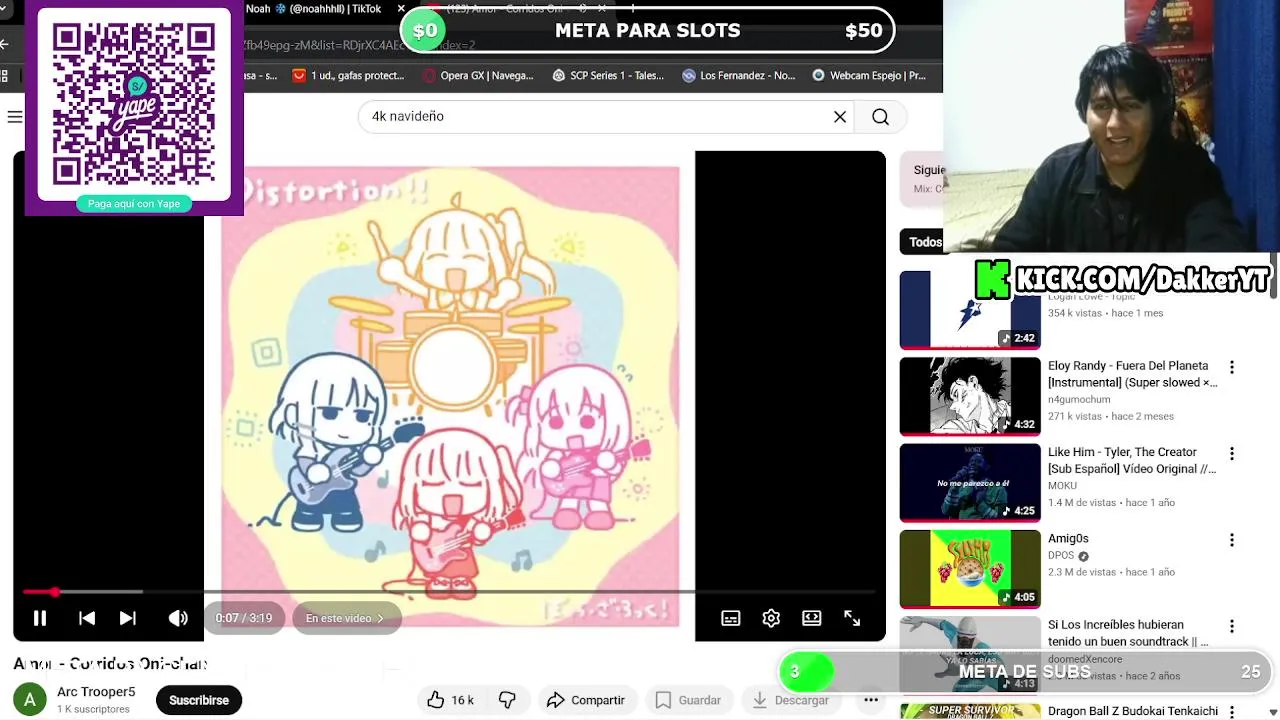Open 'Dragon Ball Z Budokai Tenkaichi' title
The height and width of the screenshot is (720, 1280).
[x=1133, y=711]
